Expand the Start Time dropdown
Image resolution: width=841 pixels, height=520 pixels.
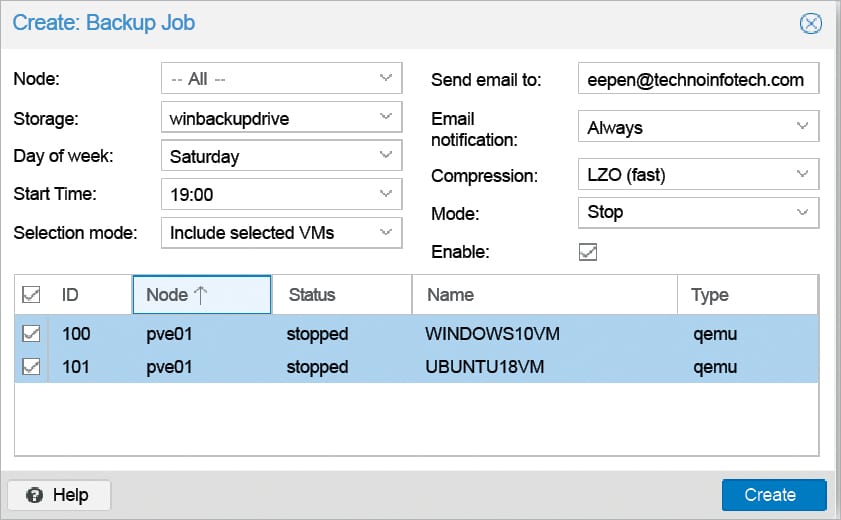(x=387, y=194)
